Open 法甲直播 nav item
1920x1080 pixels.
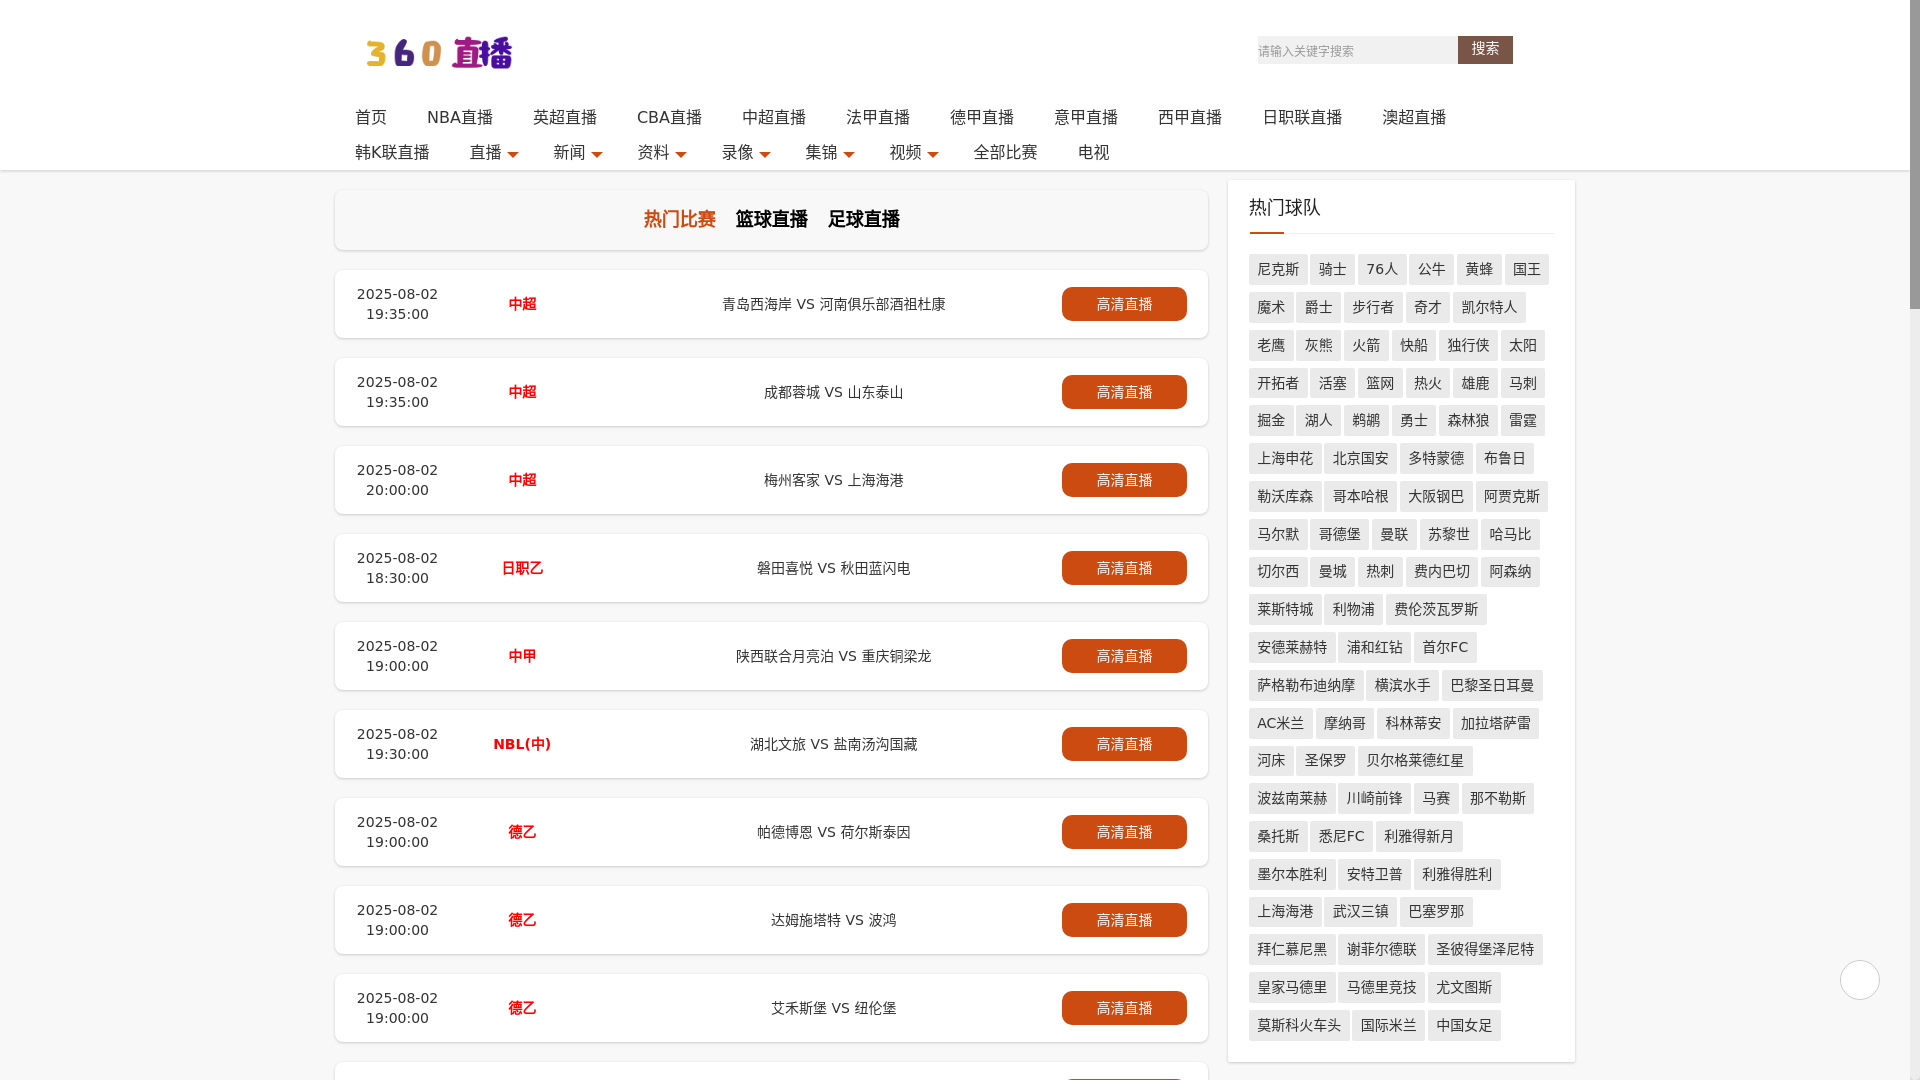(878, 117)
